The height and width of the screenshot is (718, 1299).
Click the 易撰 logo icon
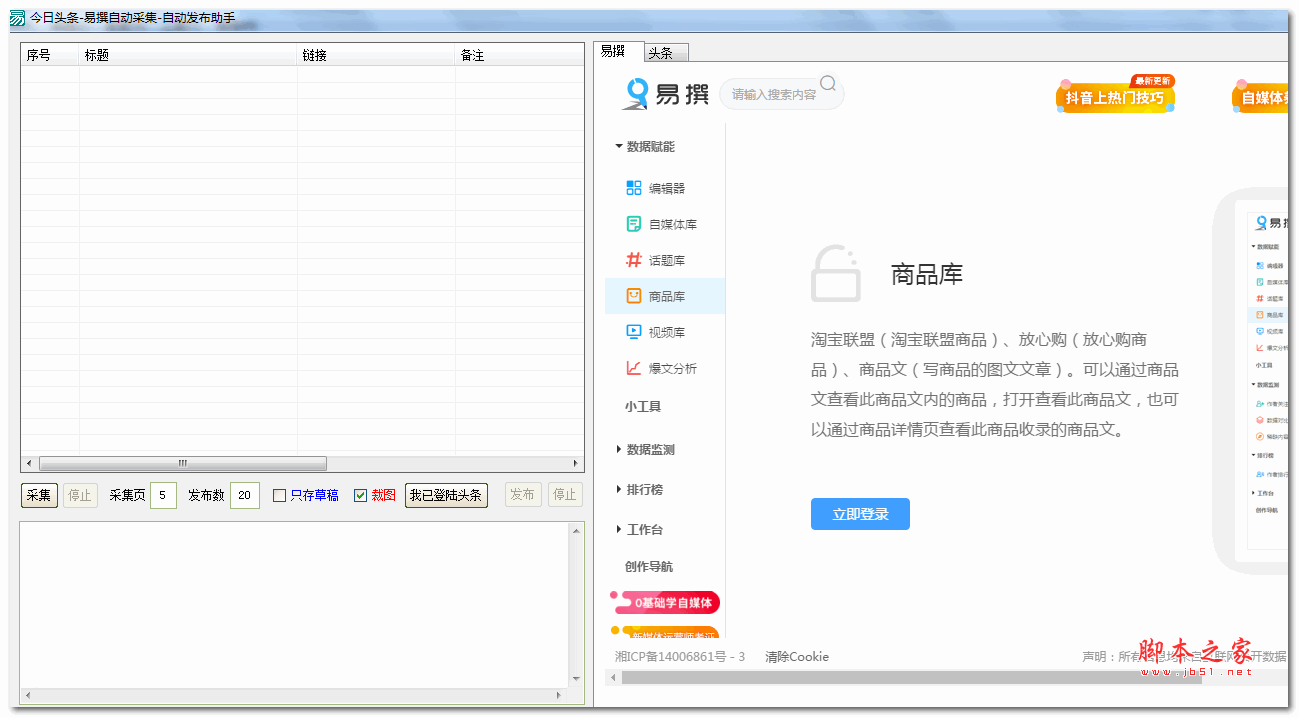636,94
